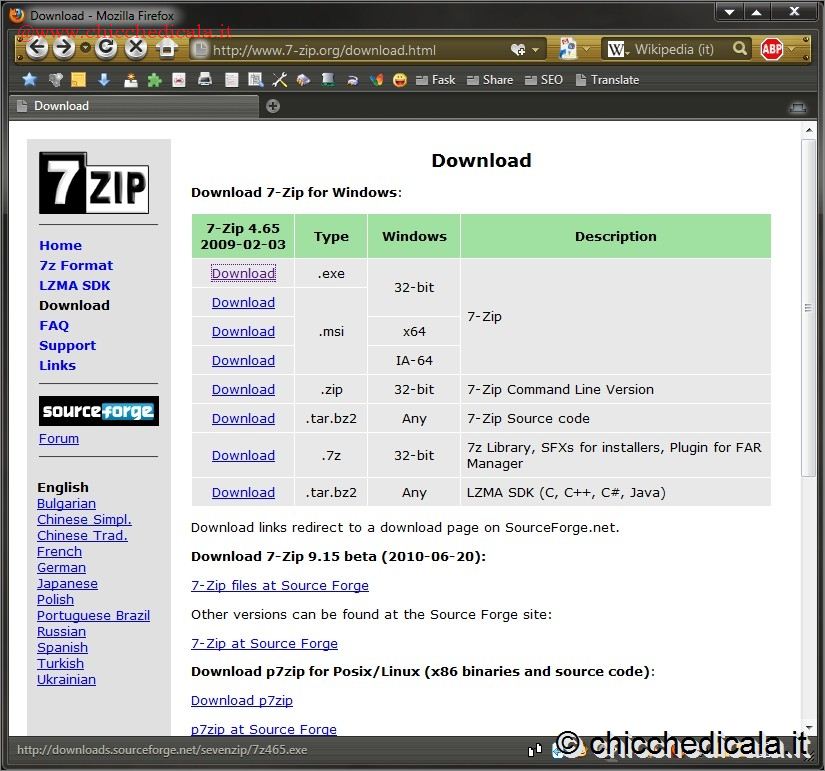
Task: Click Download link for .exe 32-bit
Action: pos(243,273)
